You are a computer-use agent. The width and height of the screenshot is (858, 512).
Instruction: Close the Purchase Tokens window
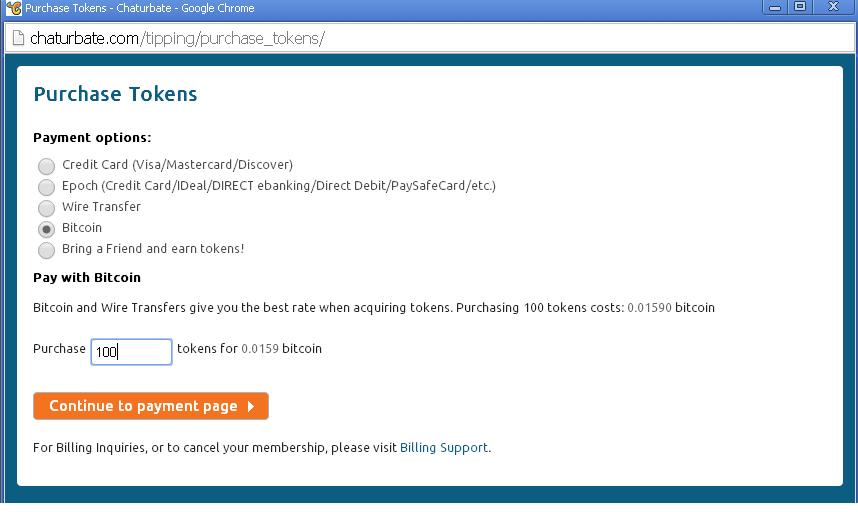tap(833, 7)
